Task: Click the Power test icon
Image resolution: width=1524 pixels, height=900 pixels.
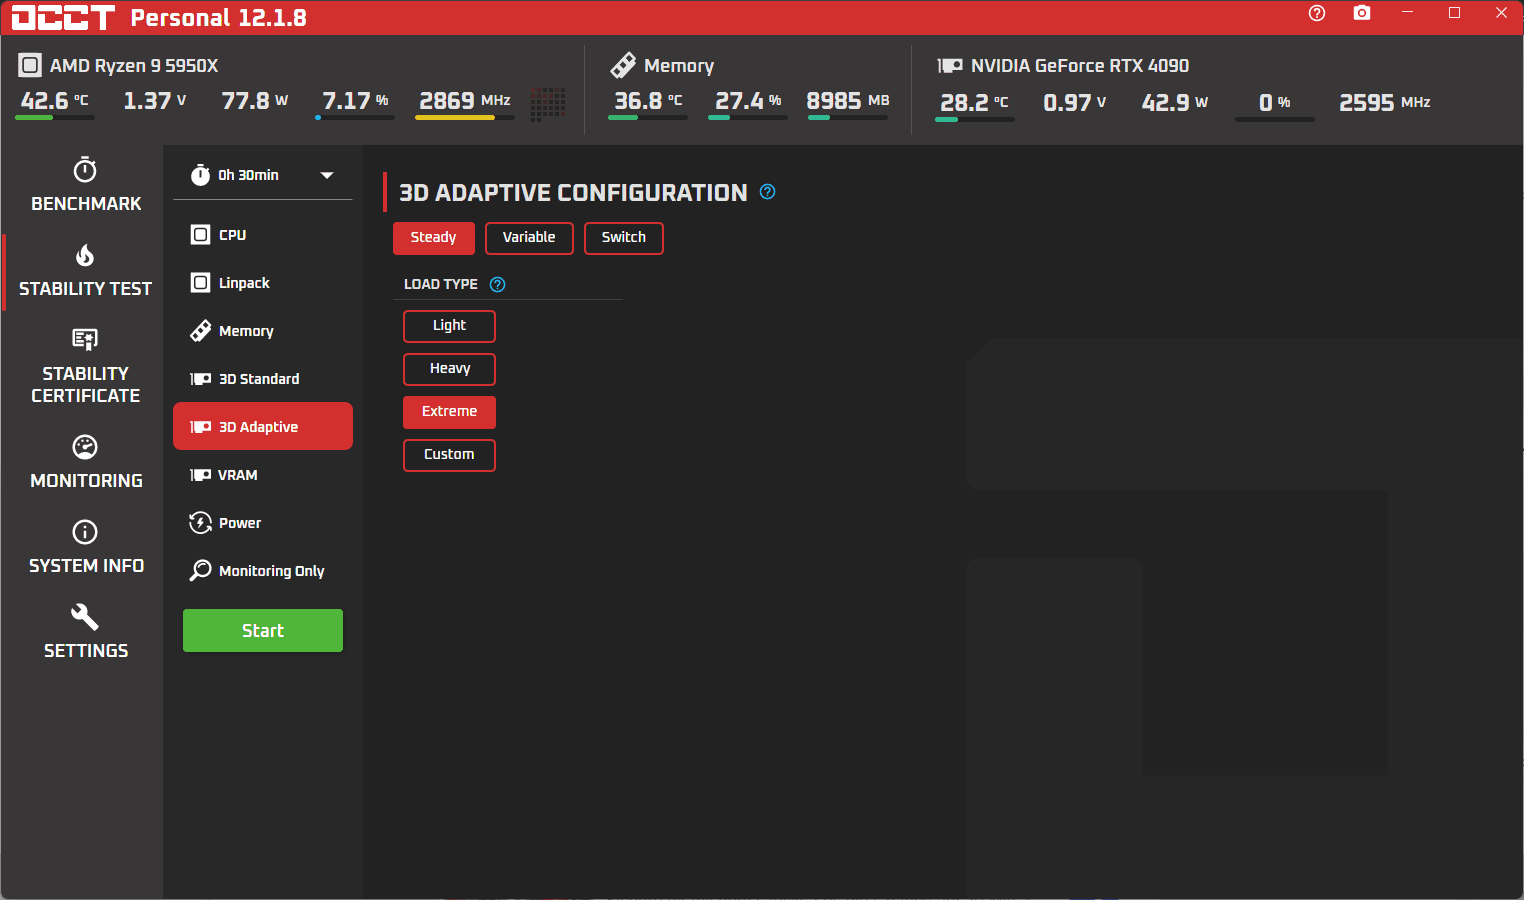Action: pyautogui.click(x=200, y=523)
